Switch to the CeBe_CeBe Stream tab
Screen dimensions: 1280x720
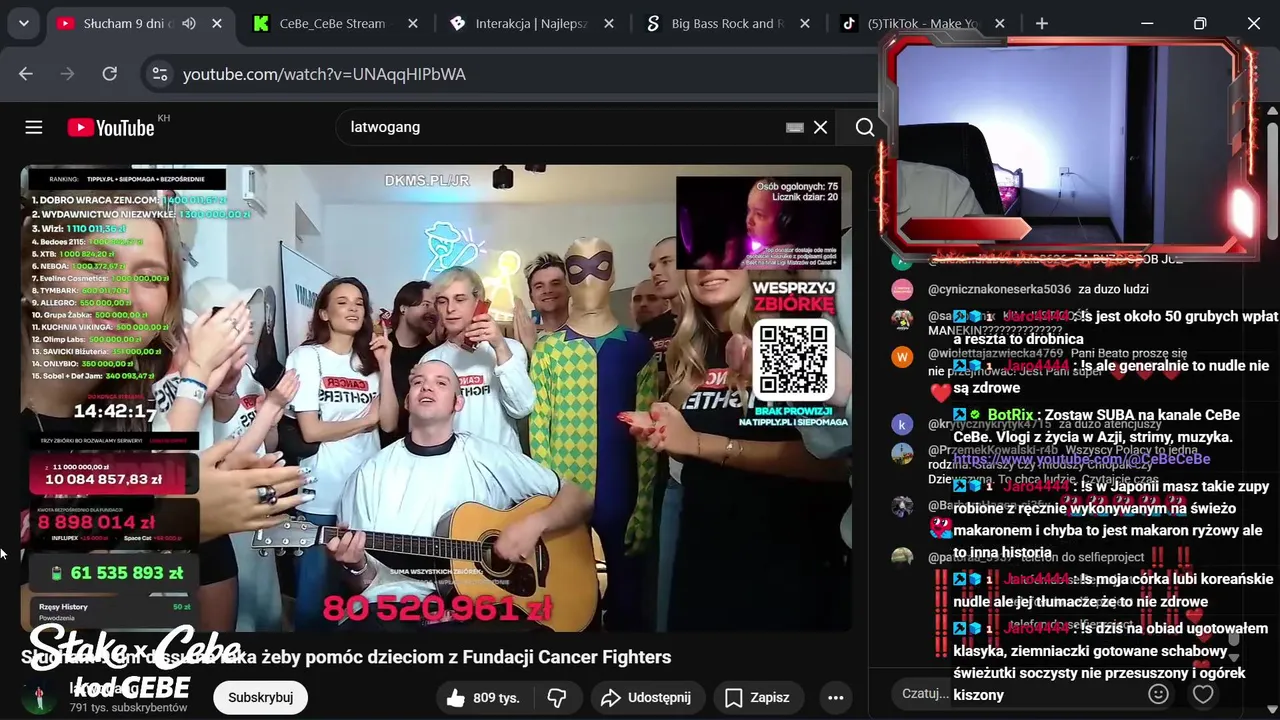[x=332, y=23]
